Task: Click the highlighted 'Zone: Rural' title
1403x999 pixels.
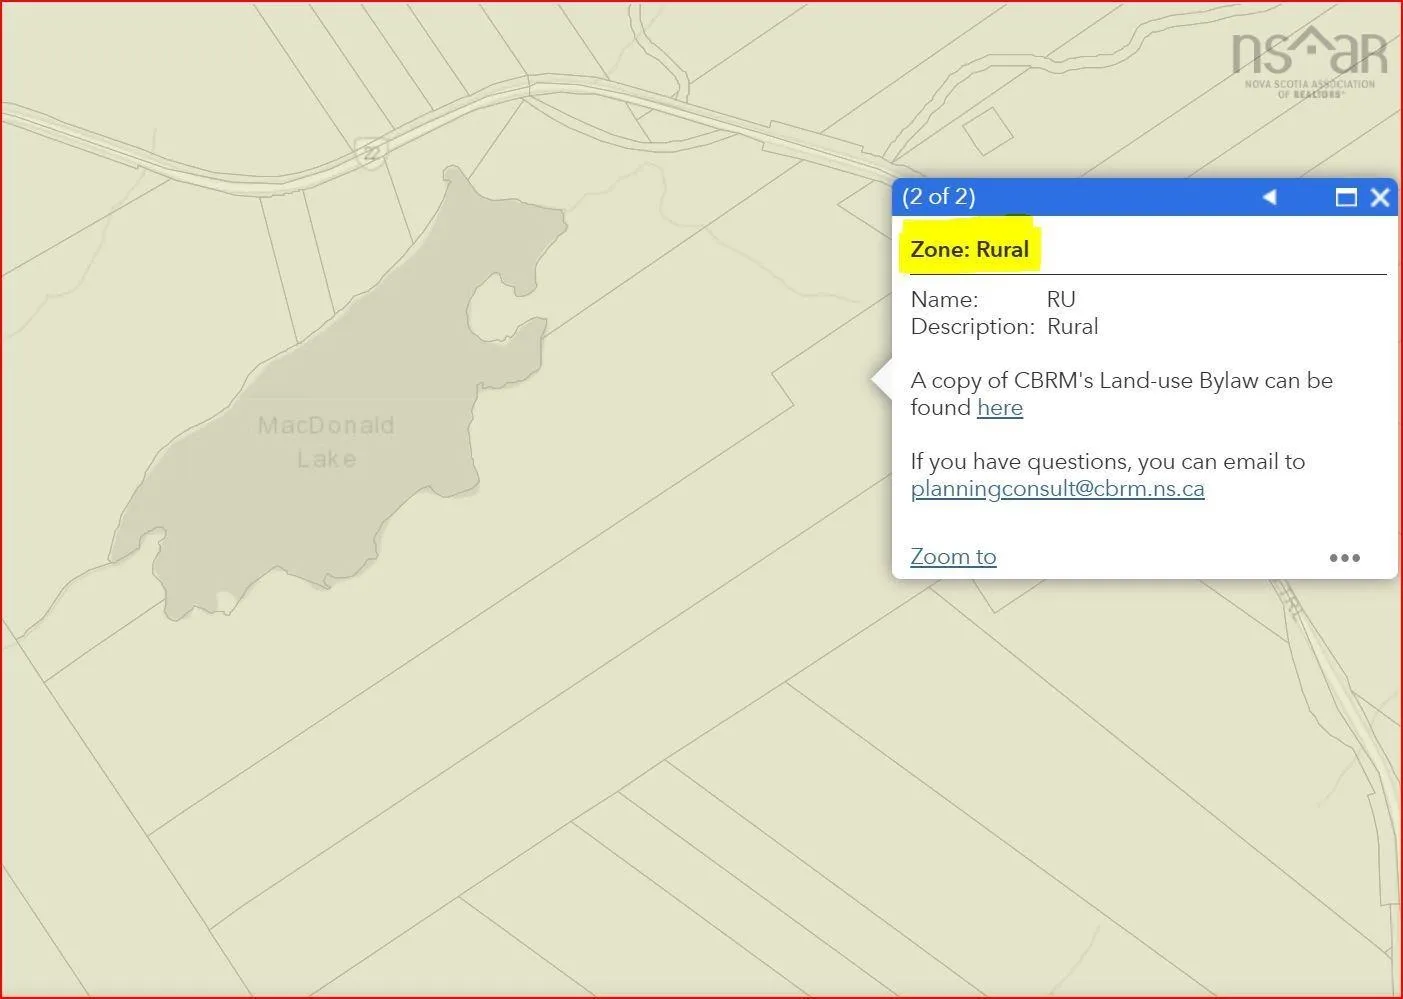Action: point(969,249)
